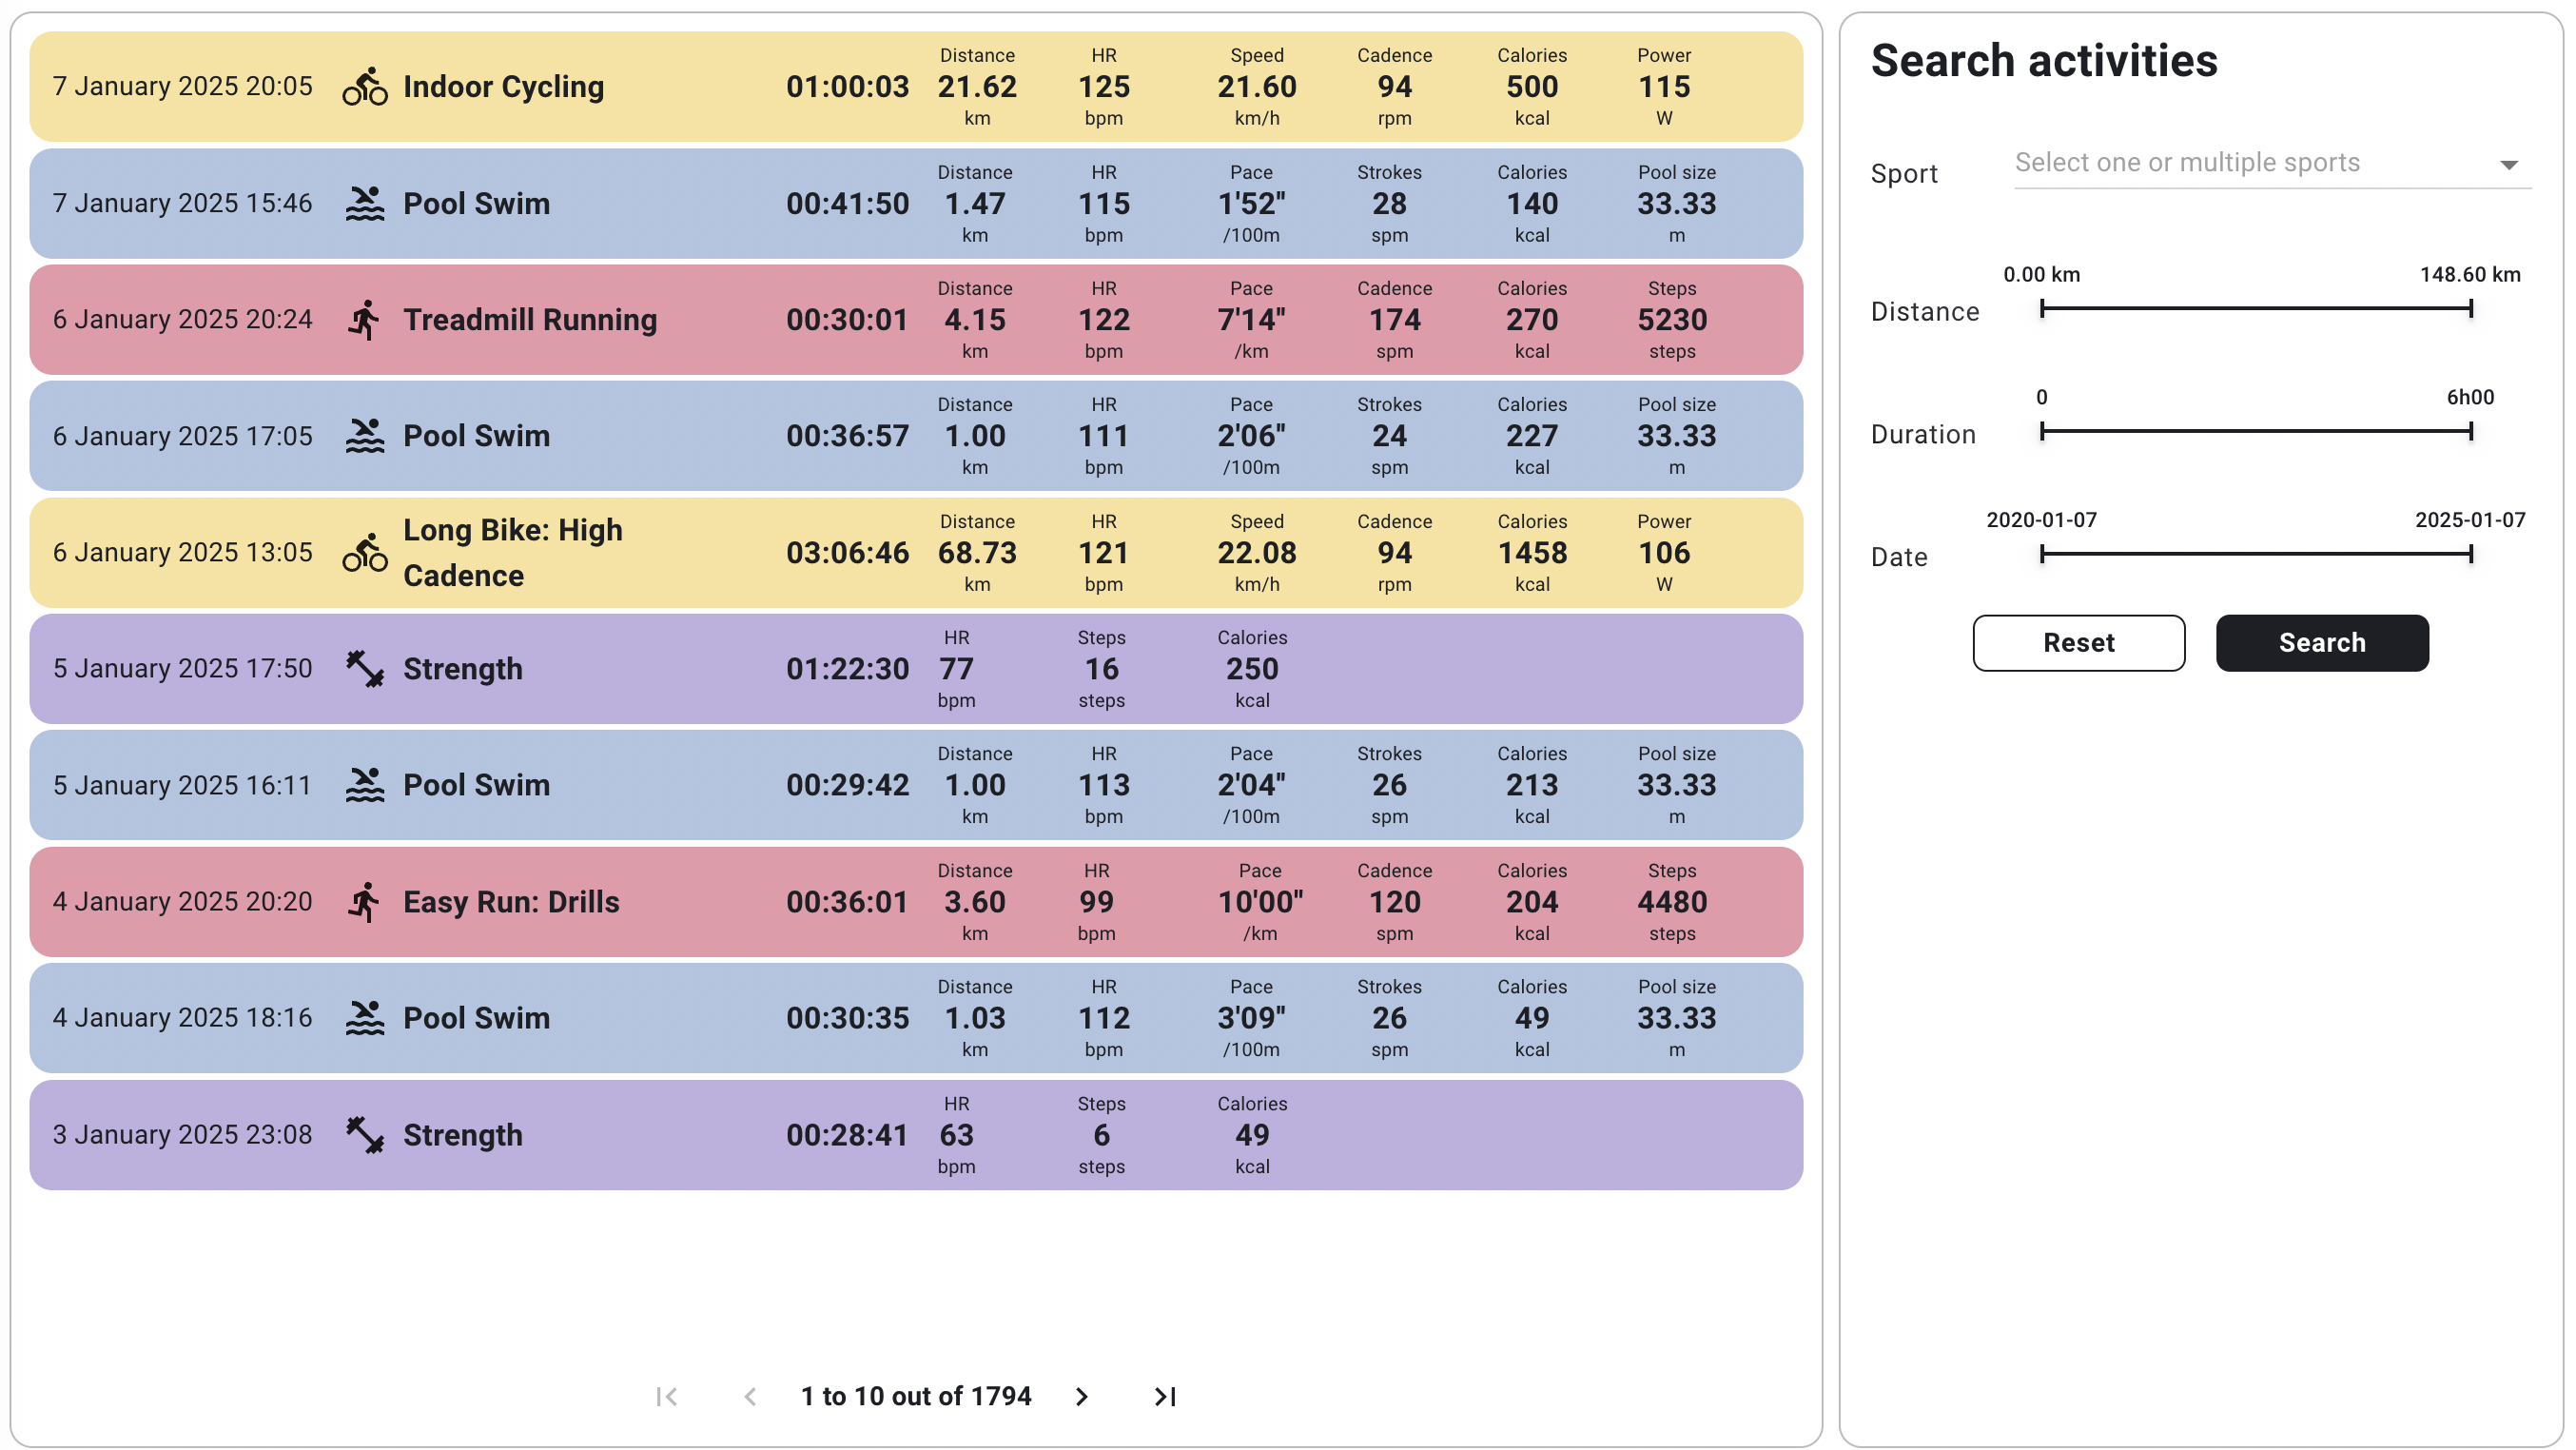Click the previous page chevron

pyautogui.click(x=750, y=1396)
